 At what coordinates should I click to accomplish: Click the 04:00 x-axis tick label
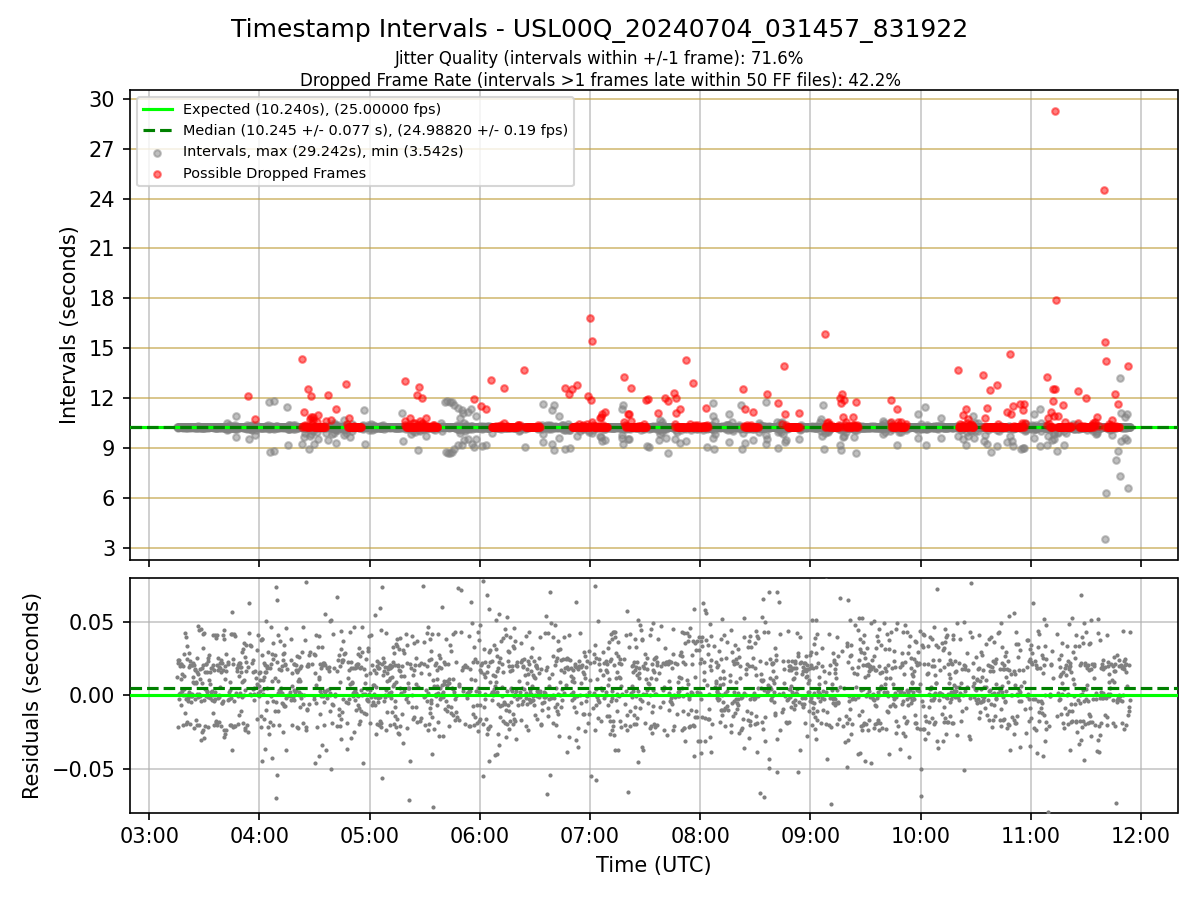pyautogui.click(x=259, y=834)
